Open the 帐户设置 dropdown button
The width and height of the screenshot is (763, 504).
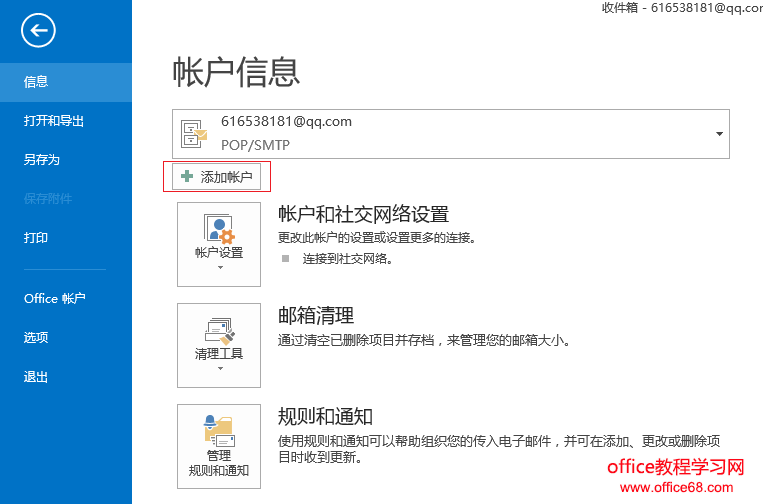point(219,244)
